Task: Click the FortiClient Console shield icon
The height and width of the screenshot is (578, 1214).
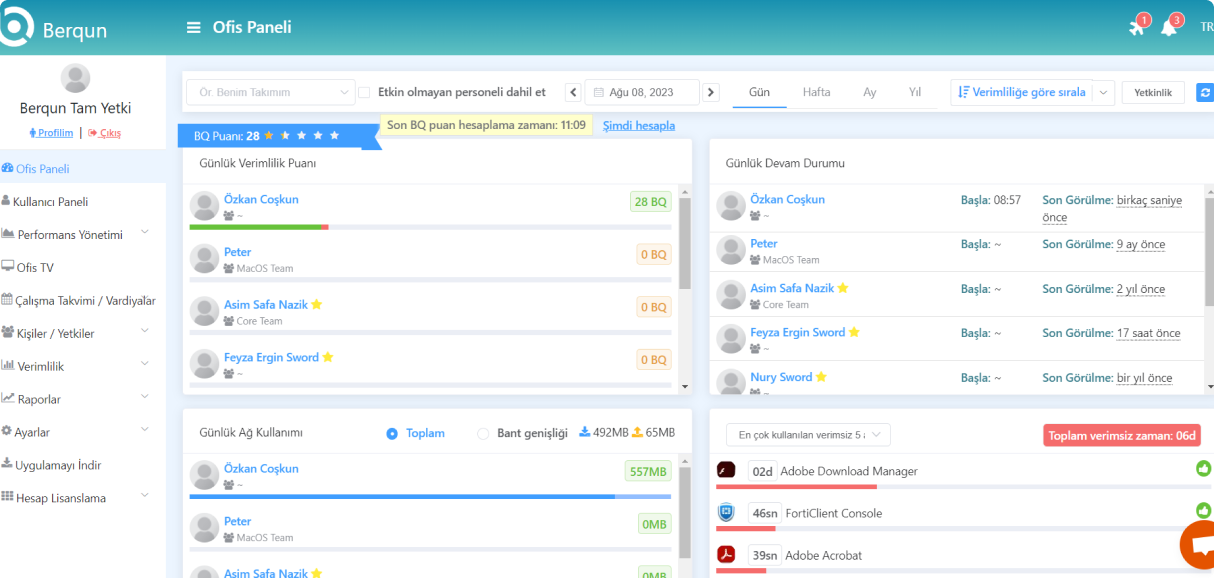Action: point(727,513)
